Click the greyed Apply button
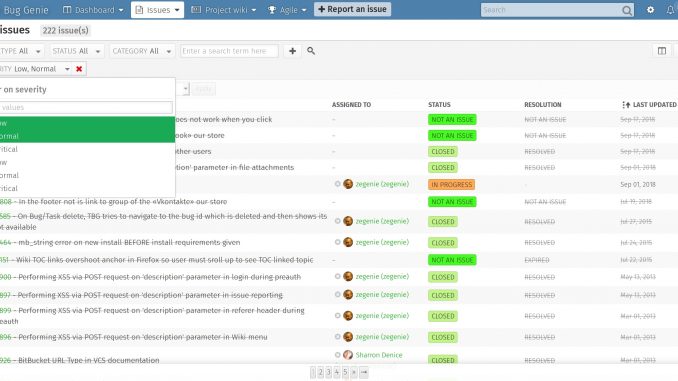This screenshot has width=678, height=381. [x=203, y=89]
